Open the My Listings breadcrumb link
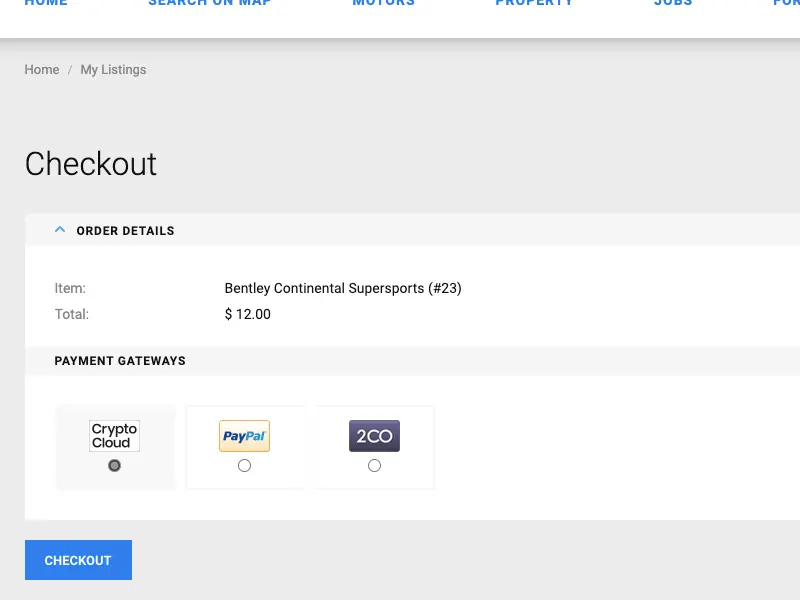Image resolution: width=800 pixels, height=600 pixels. coord(113,69)
